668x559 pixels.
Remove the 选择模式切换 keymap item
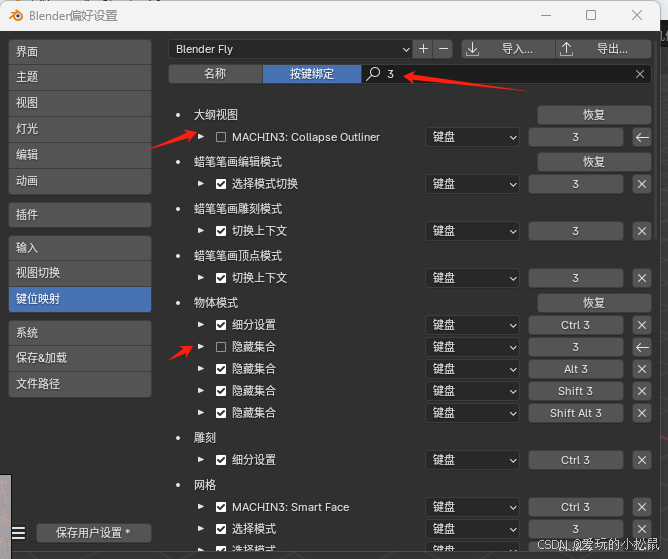pyautogui.click(x=642, y=184)
